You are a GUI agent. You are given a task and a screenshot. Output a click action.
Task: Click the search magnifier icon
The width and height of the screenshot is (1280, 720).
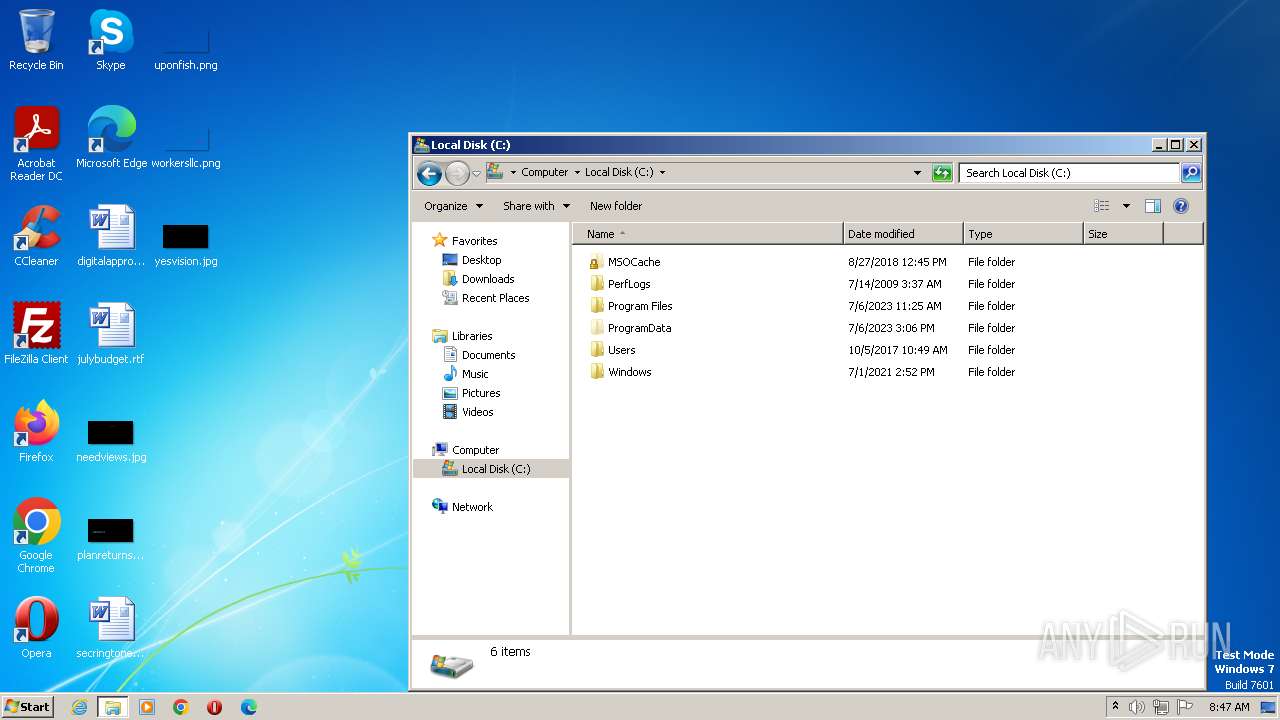(1191, 173)
